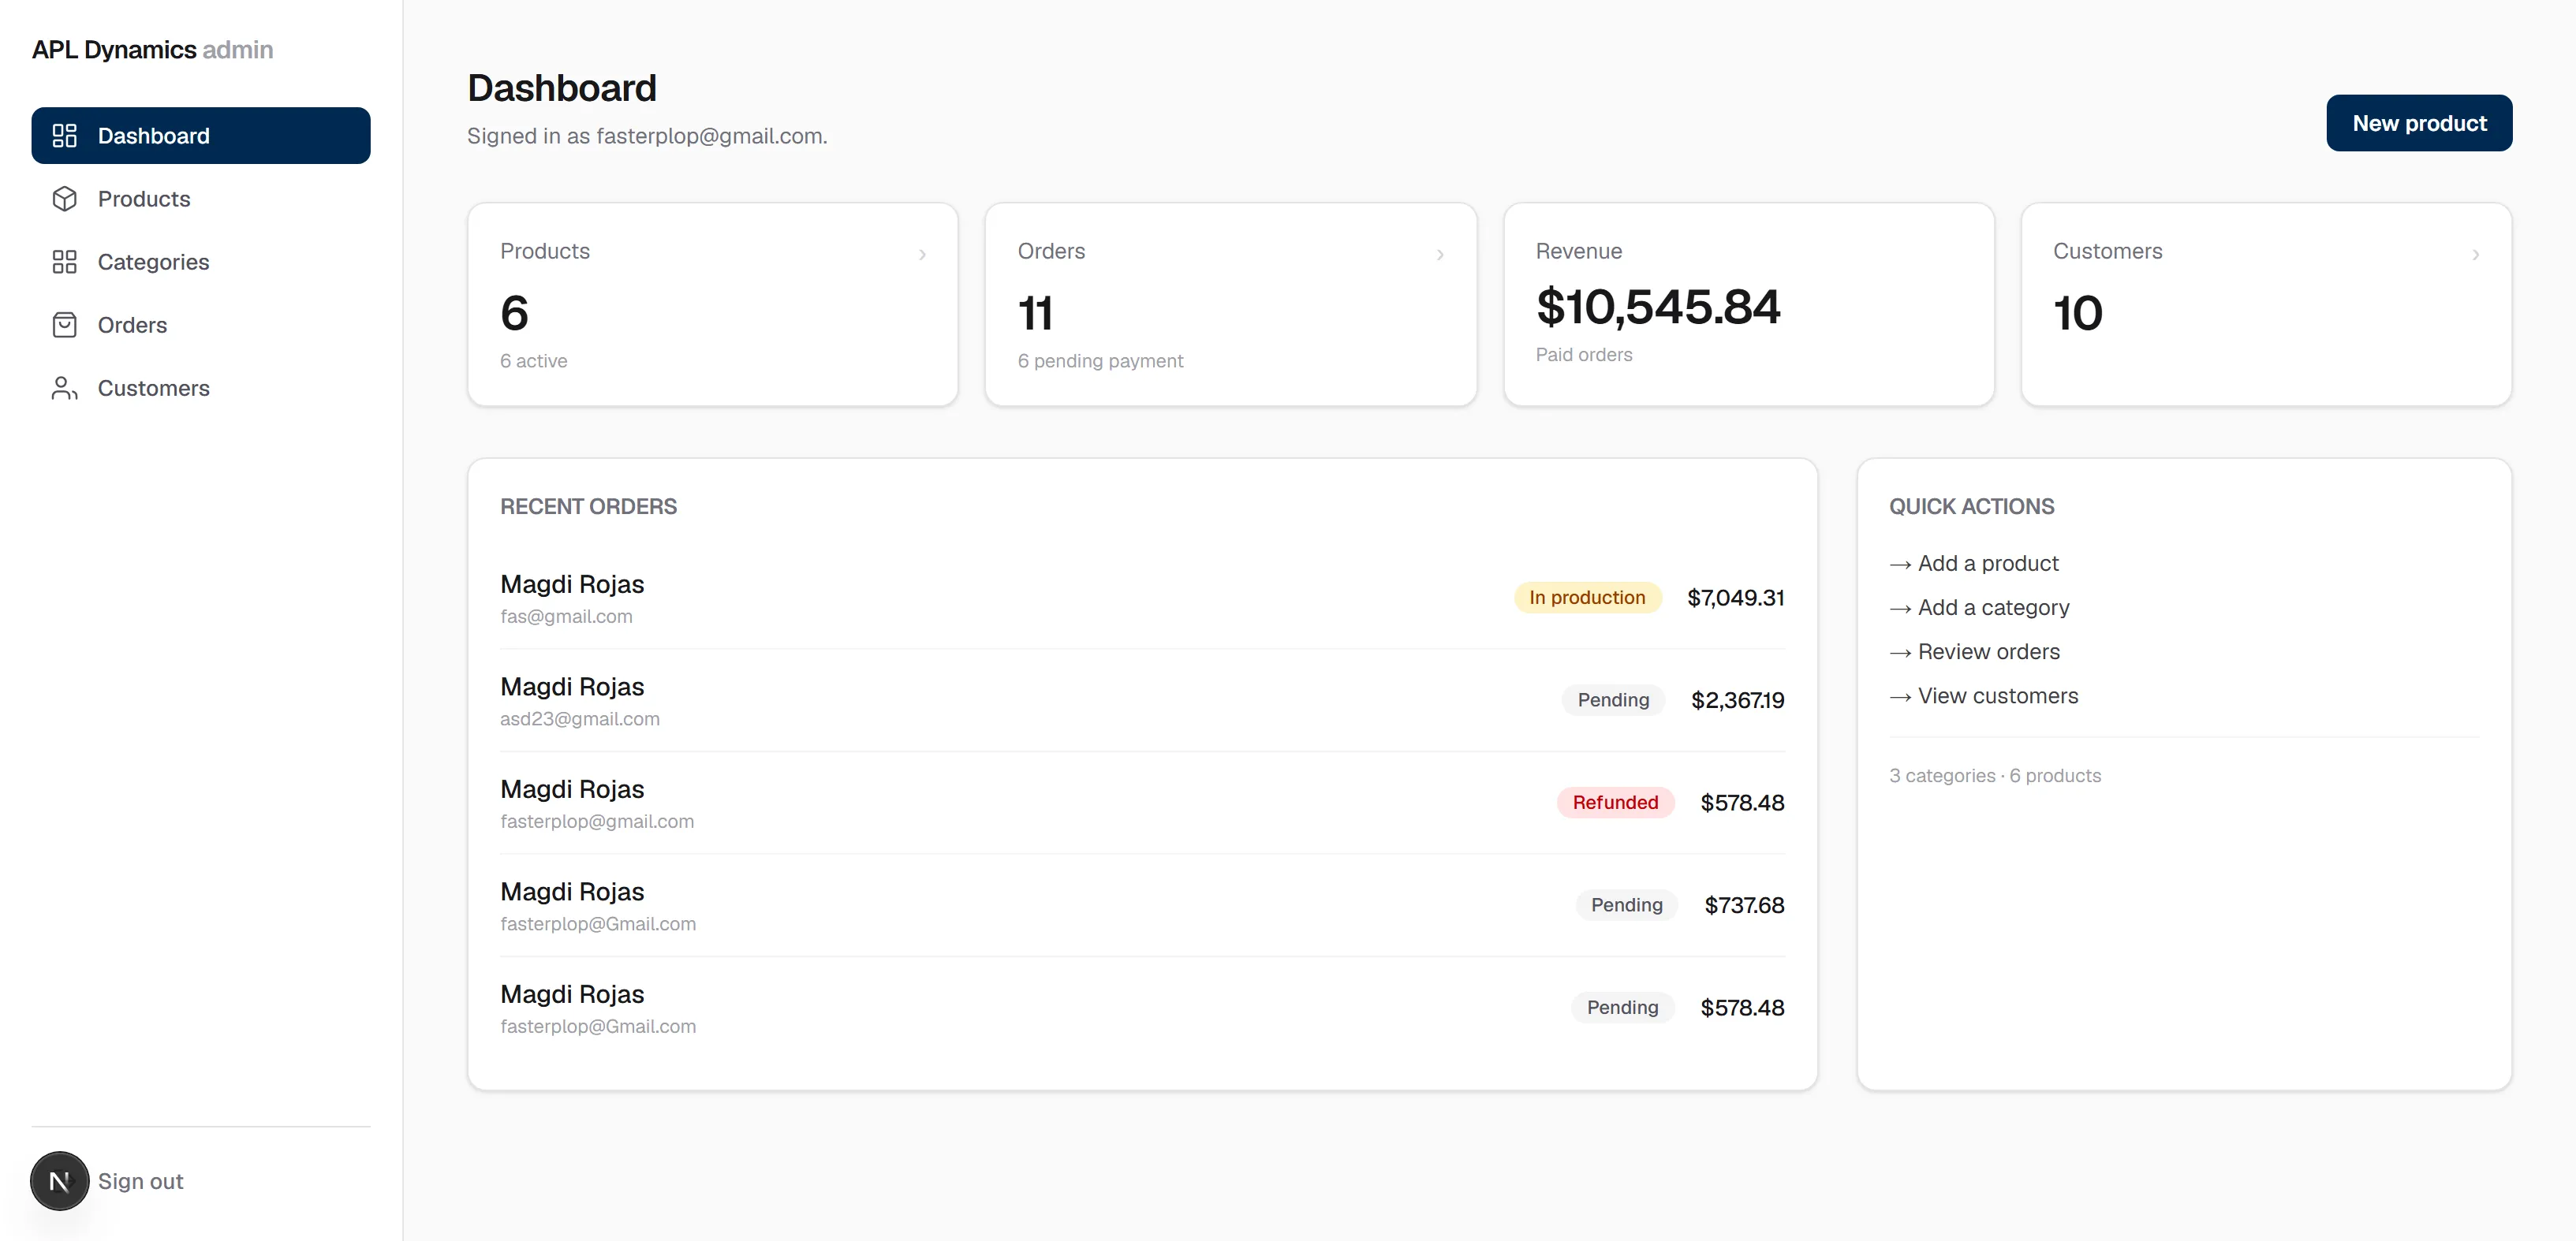
Task: Click the Revenue $10,545.84 card
Action: [1749, 305]
